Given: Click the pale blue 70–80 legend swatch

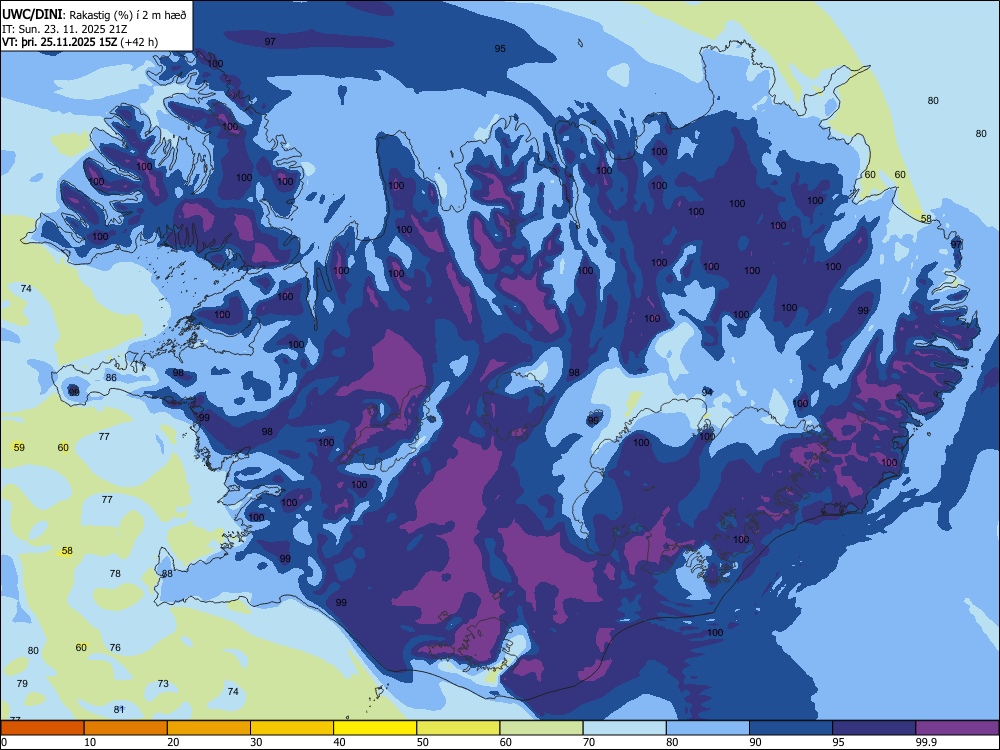Looking at the screenshot, I should (x=625, y=728).
